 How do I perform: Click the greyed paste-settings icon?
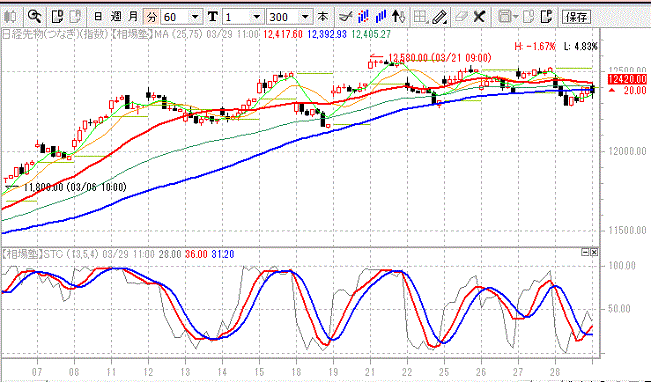click(75, 17)
